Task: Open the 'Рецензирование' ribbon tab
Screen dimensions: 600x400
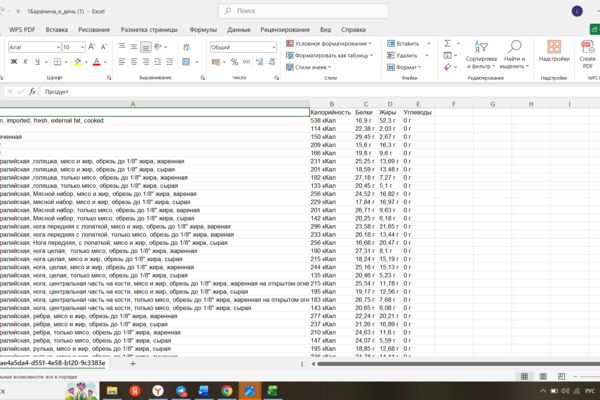Action: (285, 29)
